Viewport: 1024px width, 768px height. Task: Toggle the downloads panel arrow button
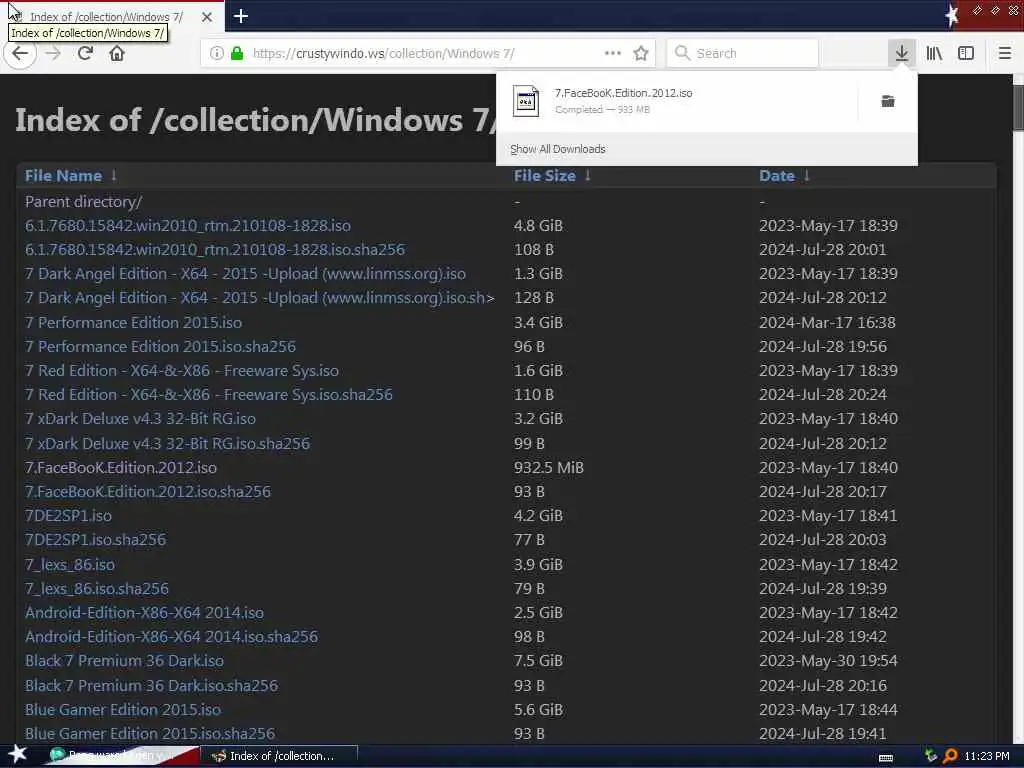coord(901,54)
